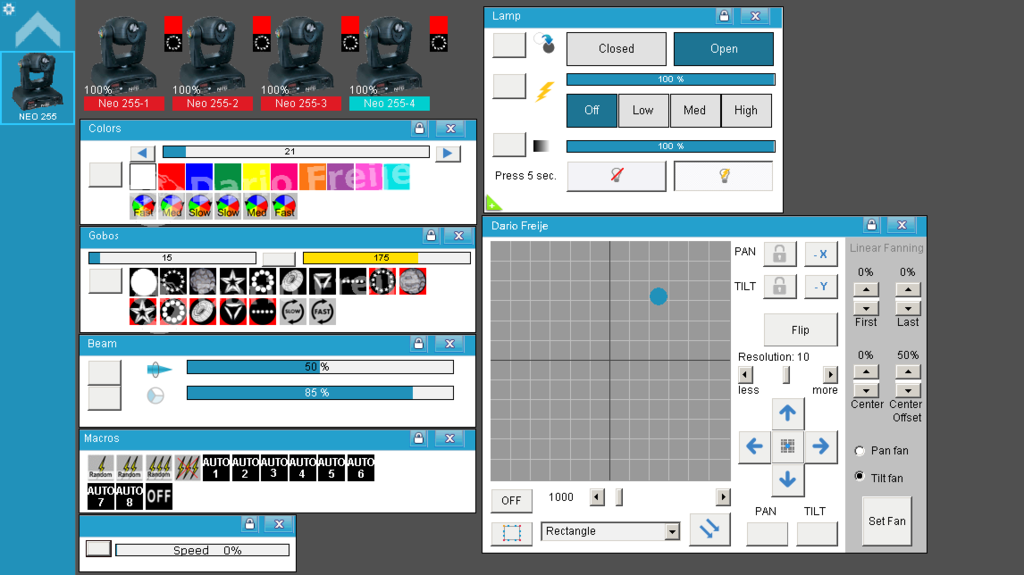Select SLOW gobo rotation icon
The height and width of the screenshot is (575, 1024).
coord(293,312)
